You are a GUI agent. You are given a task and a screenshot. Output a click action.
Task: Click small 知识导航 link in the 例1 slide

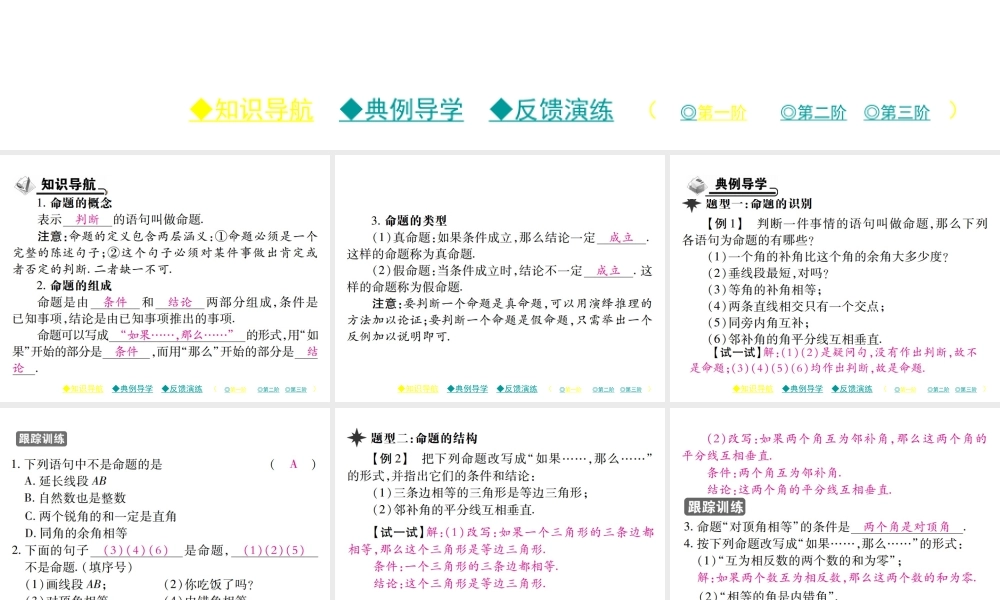point(753,389)
